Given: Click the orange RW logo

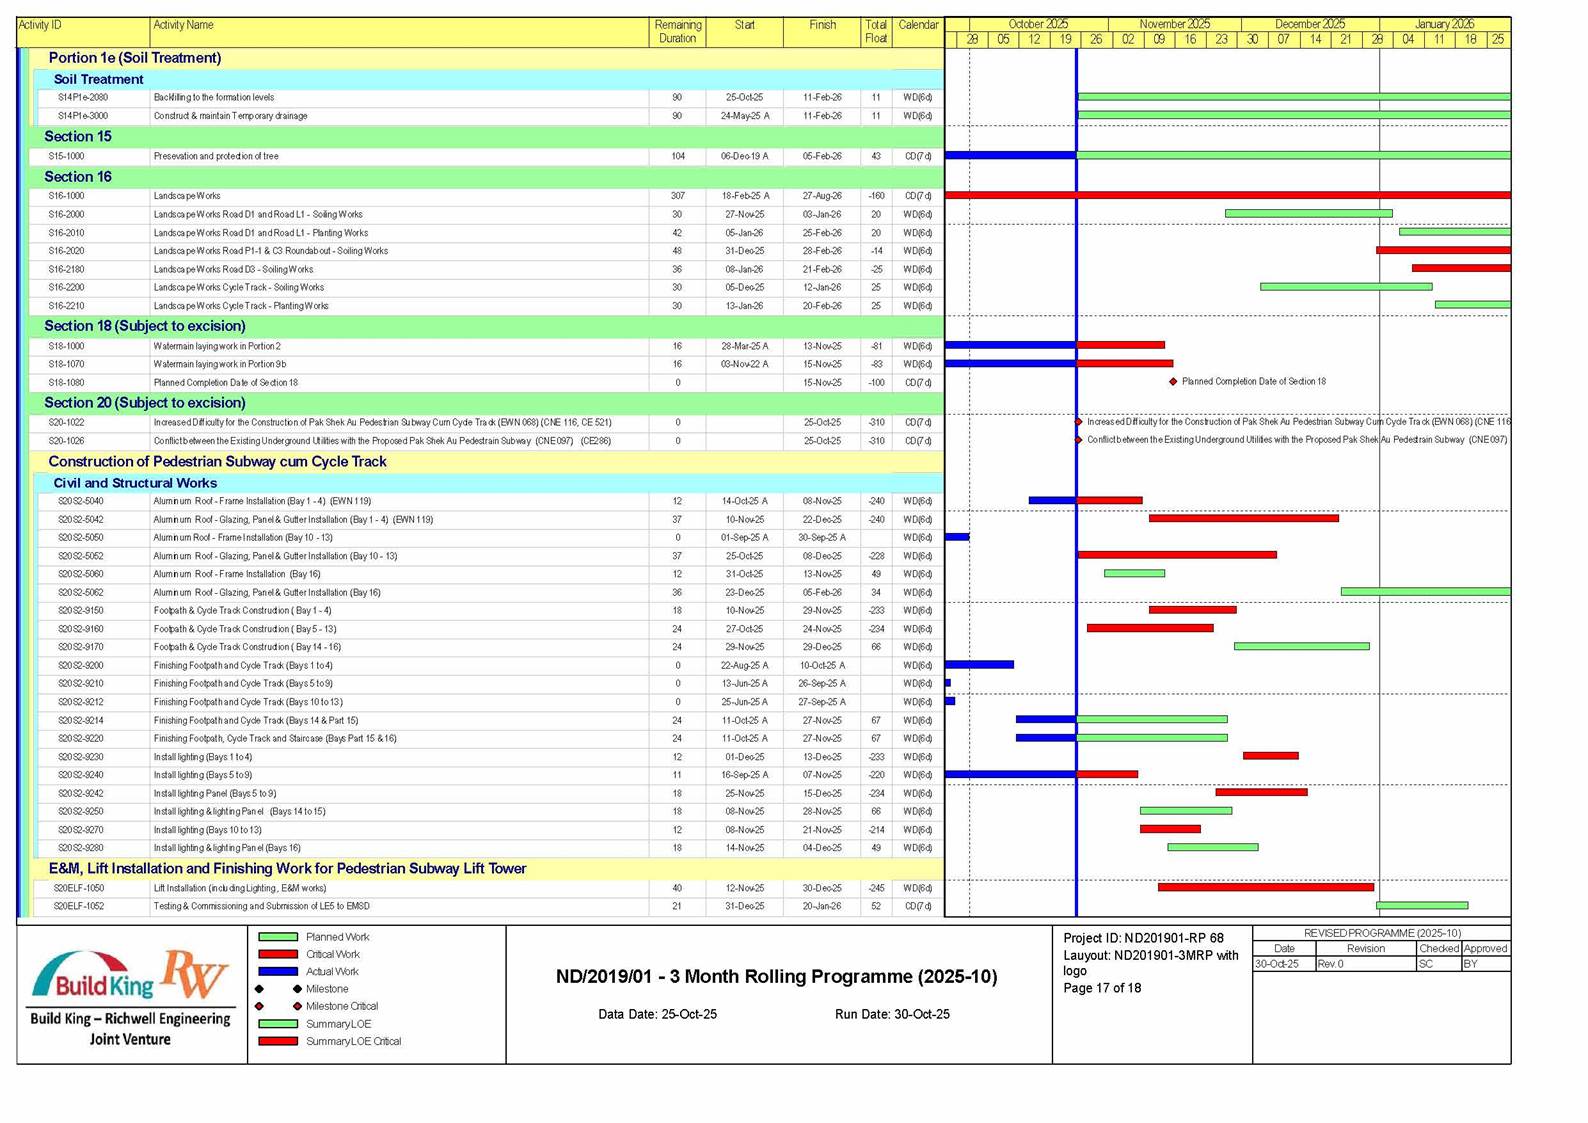Looking at the screenshot, I should [195, 973].
